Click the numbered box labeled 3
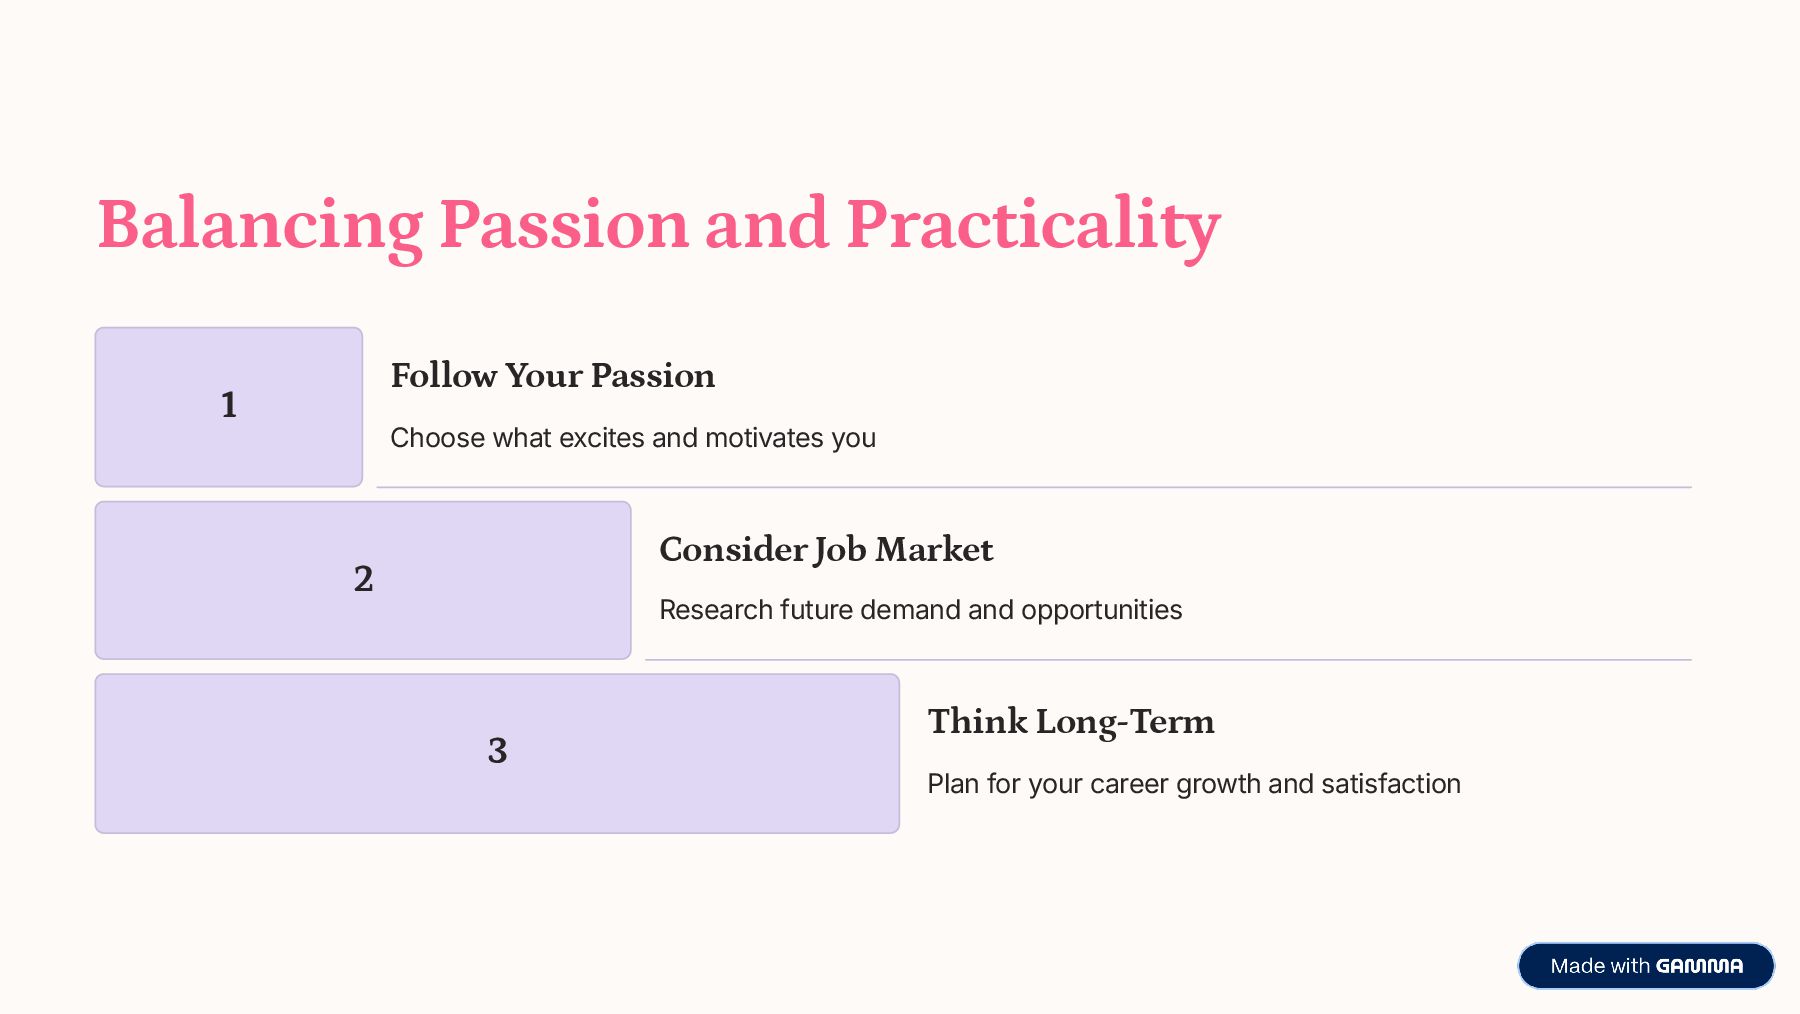The height and width of the screenshot is (1014, 1800). click(x=497, y=753)
